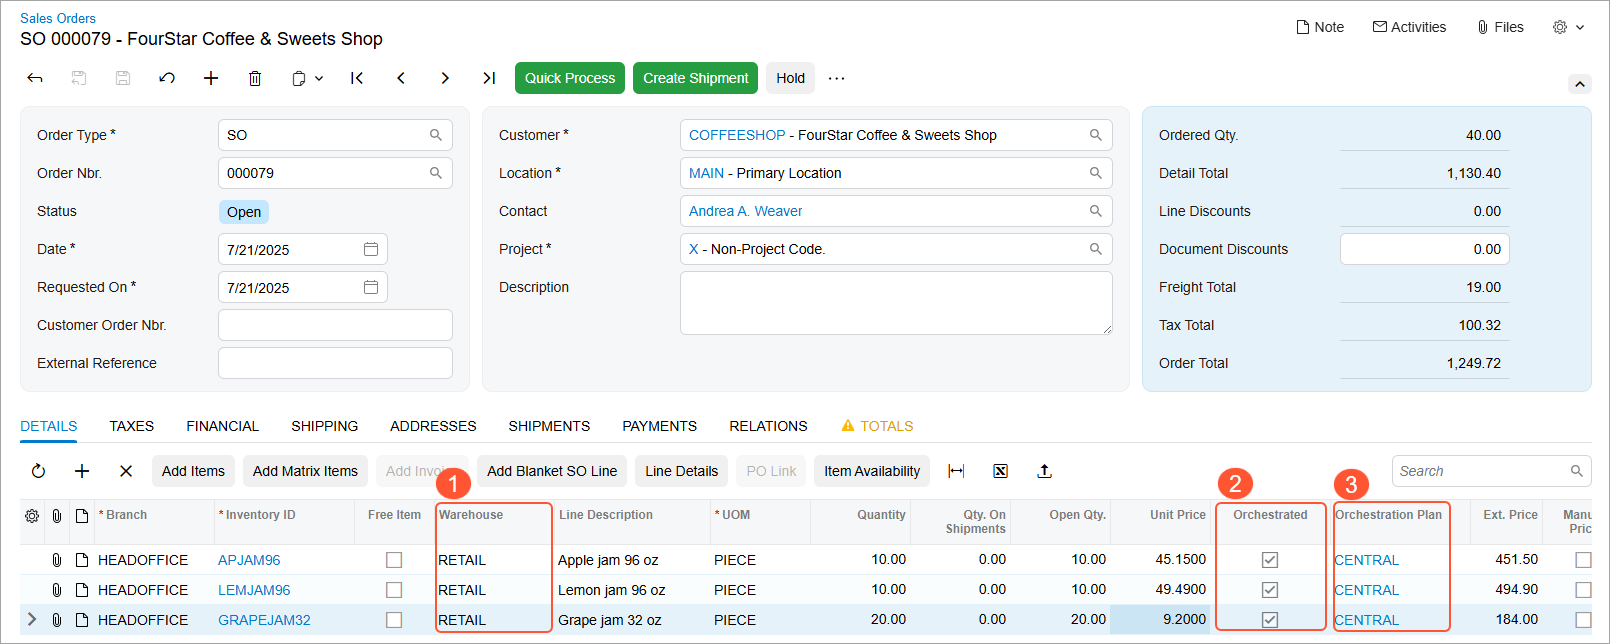Image resolution: width=1610 pixels, height=644 pixels.
Task: Go to the next record arrow
Action: 445,78
